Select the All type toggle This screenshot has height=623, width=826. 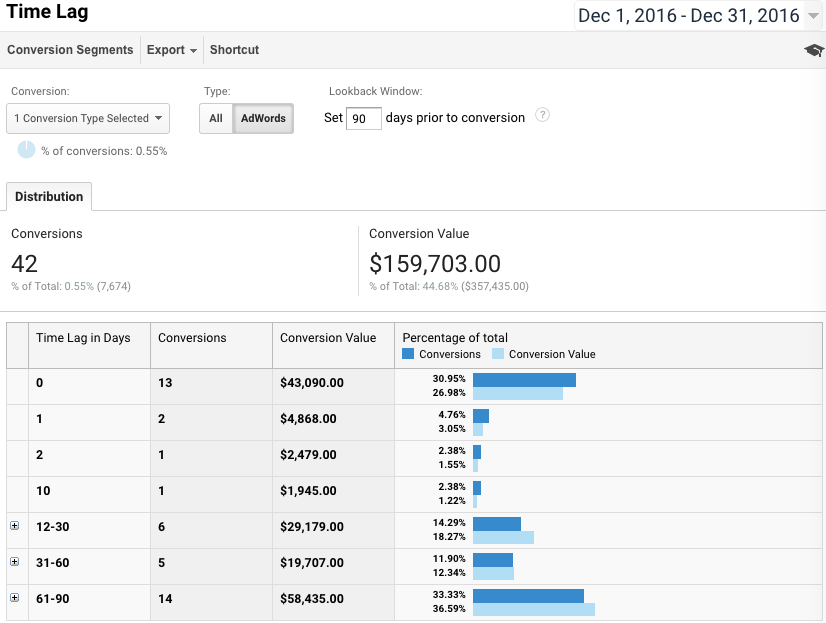pos(216,118)
